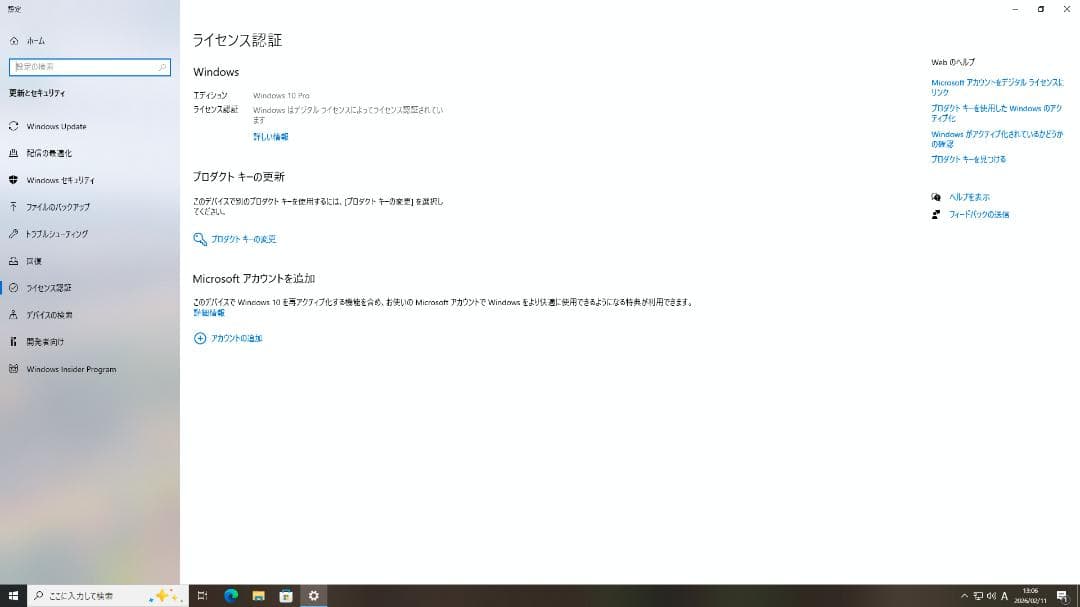1080x607 pixels.
Task: Open デバイスの検索 settings
Action: coord(56,314)
